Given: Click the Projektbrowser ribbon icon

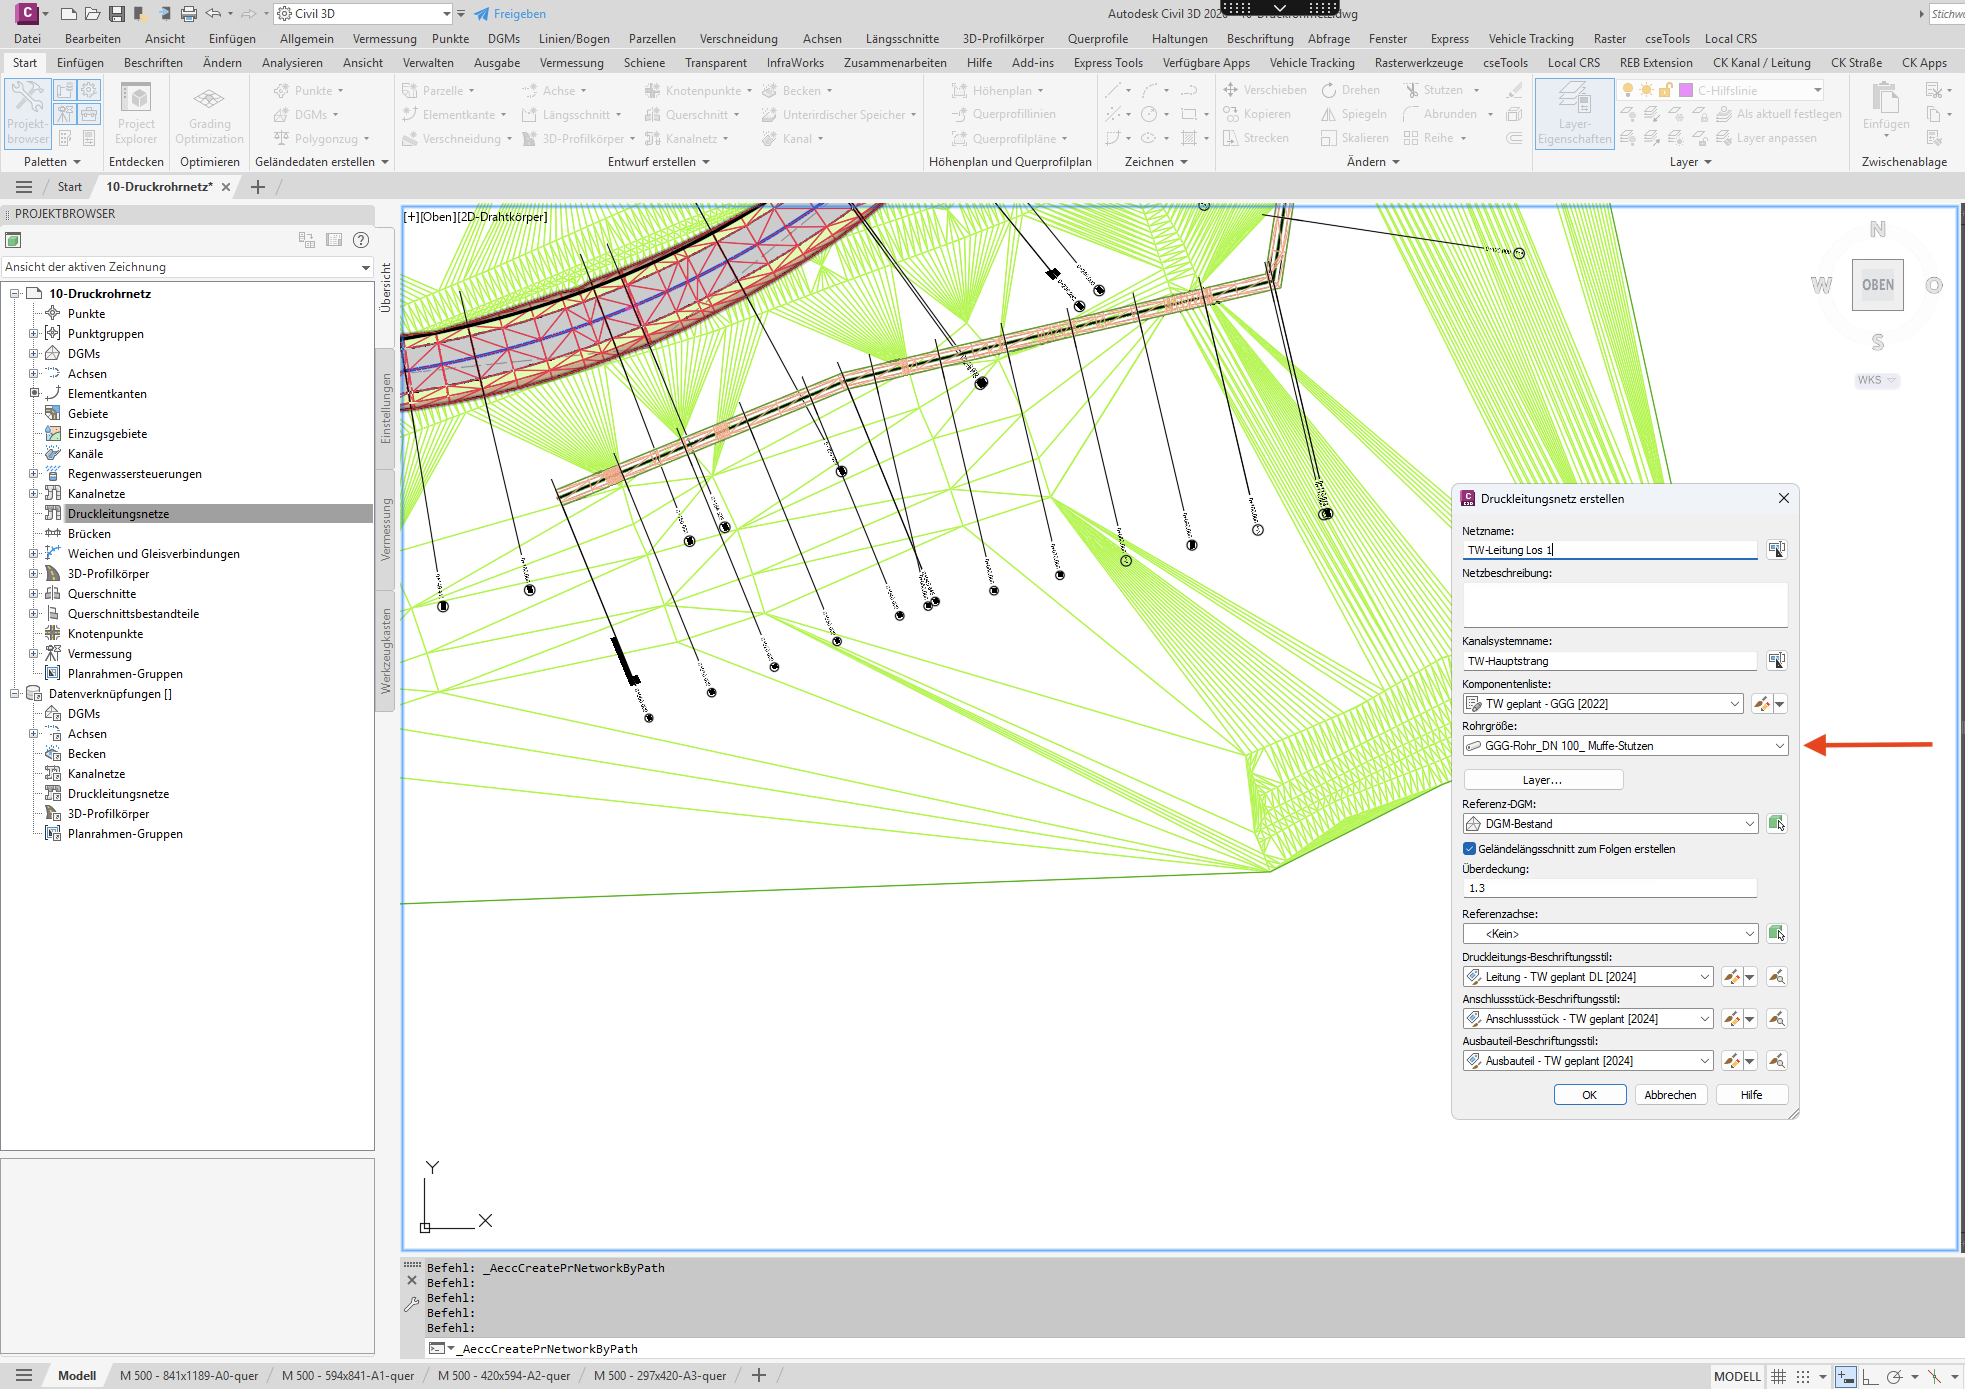Looking at the screenshot, I should click(27, 114).
